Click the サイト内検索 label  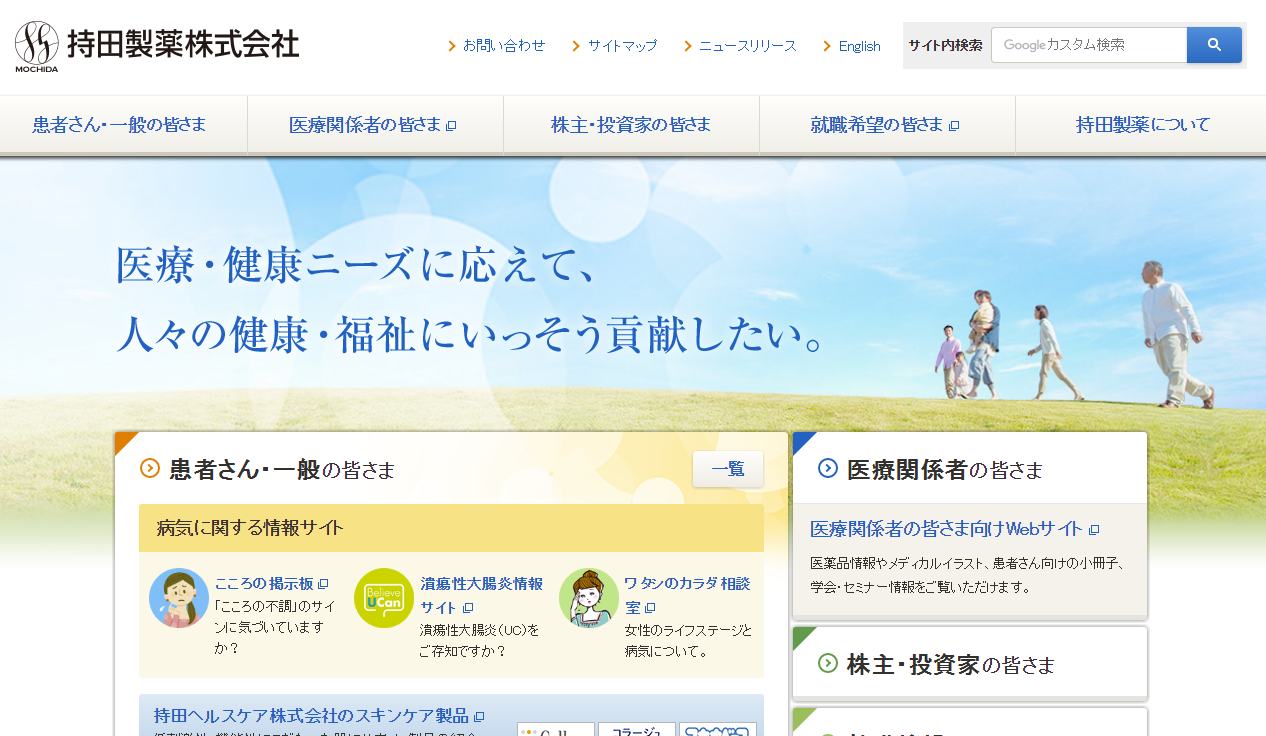(x=945, y=45)
